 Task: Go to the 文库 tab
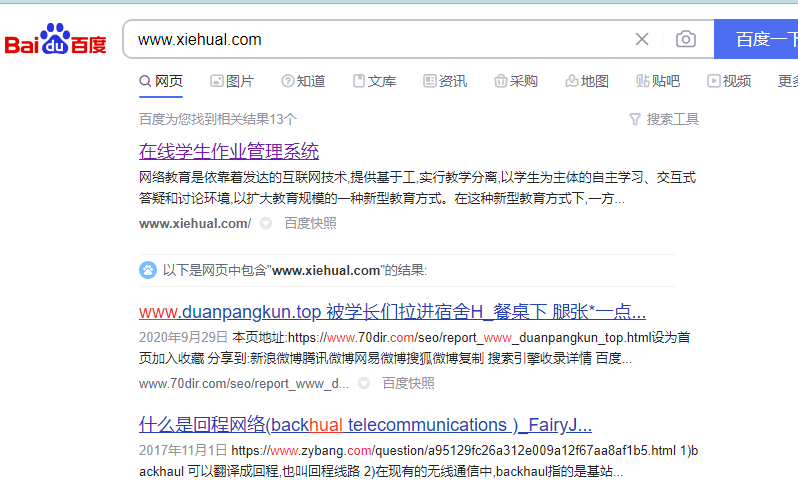click(x=375, y=81)
